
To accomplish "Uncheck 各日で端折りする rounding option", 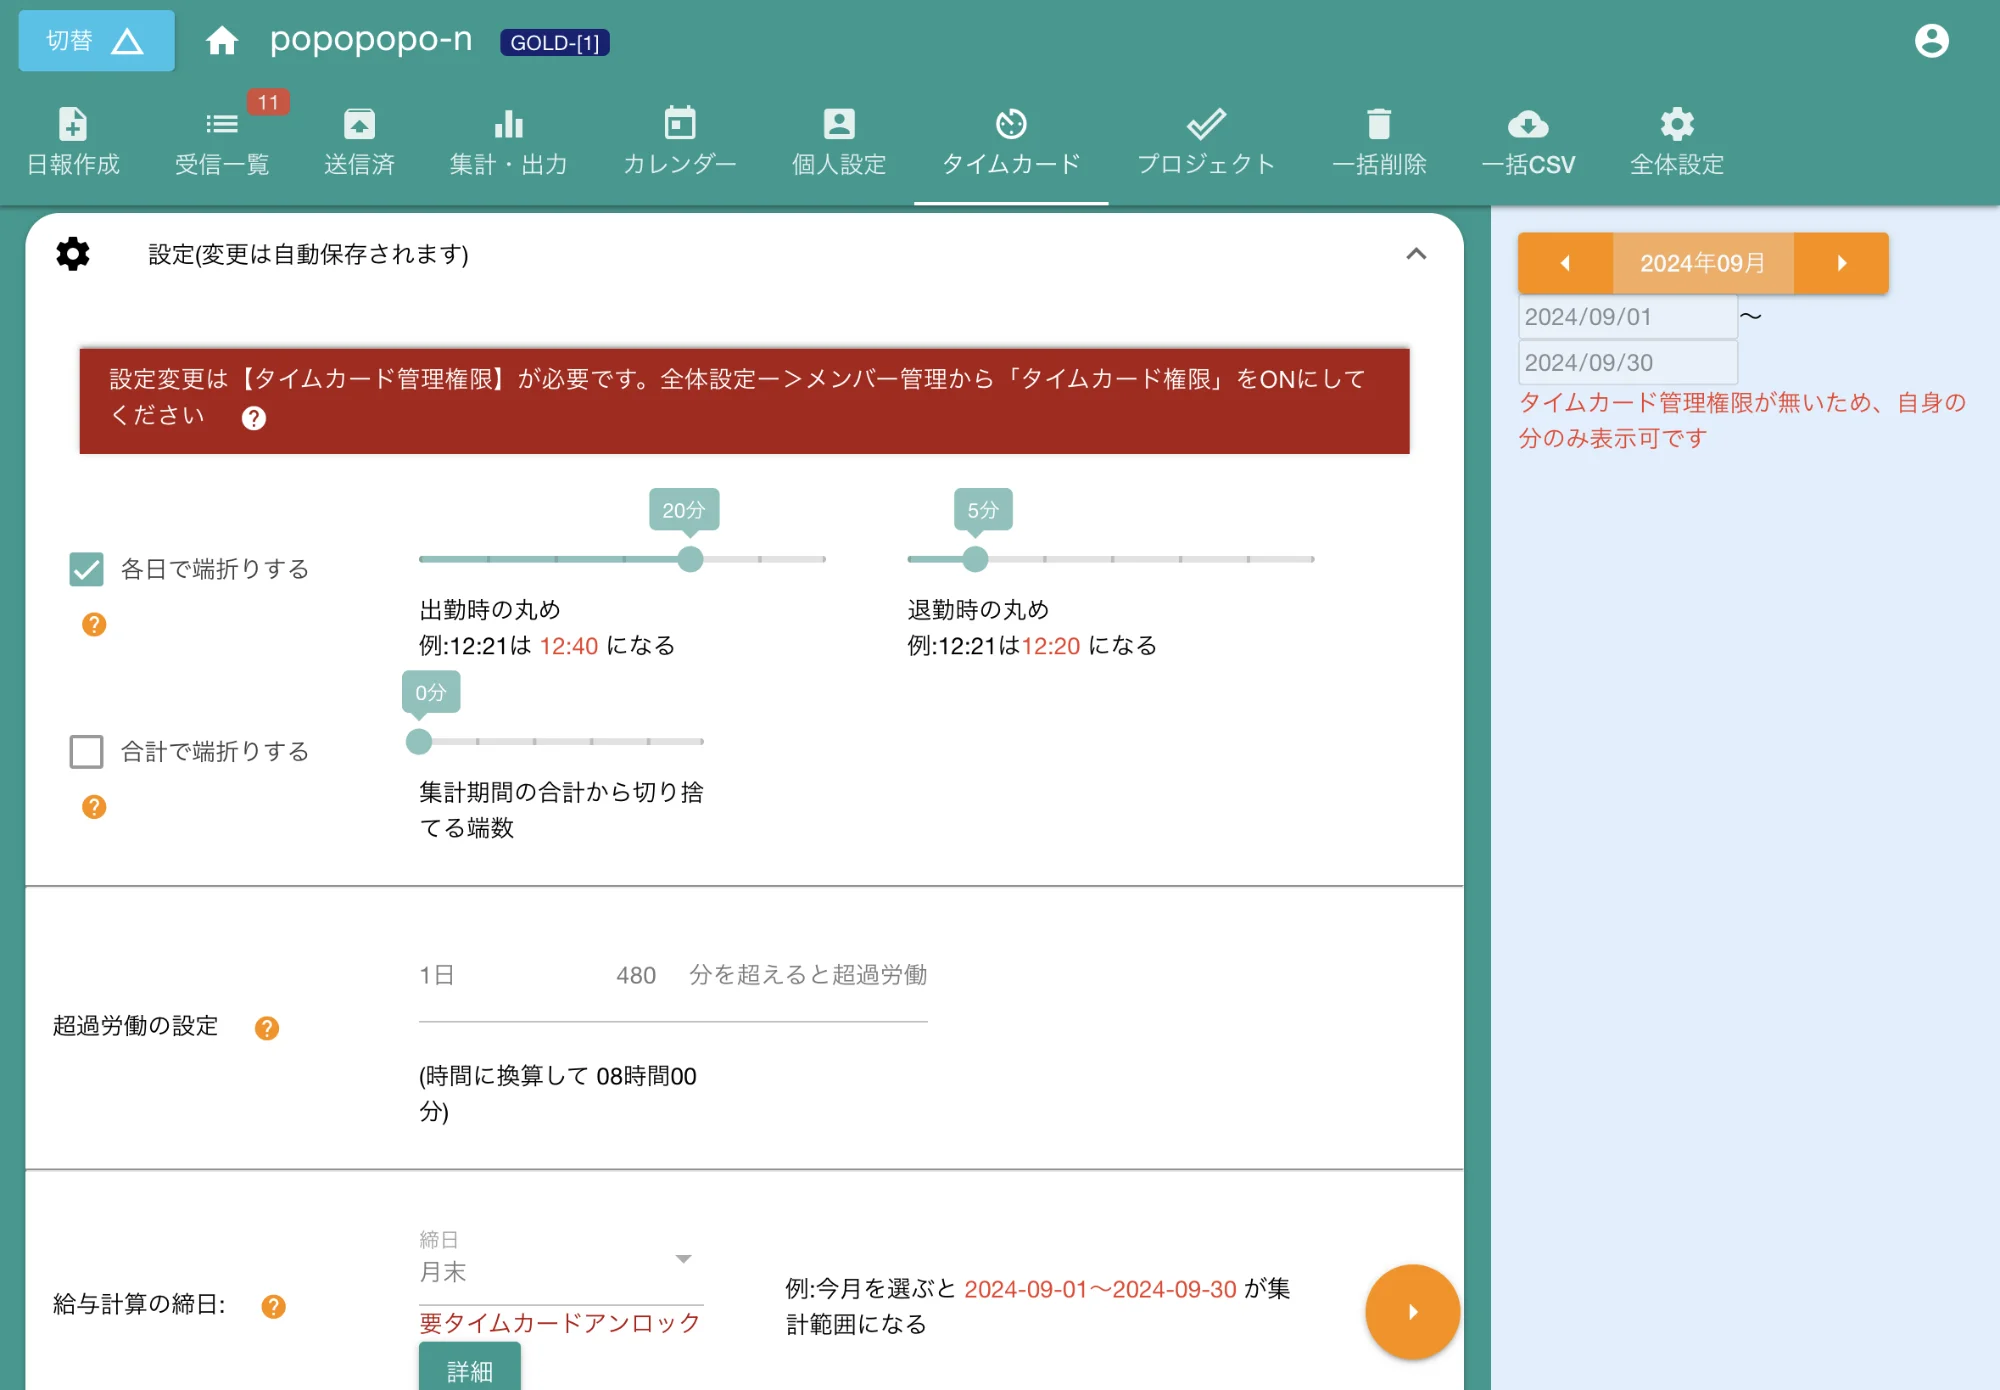I will 86,568.
